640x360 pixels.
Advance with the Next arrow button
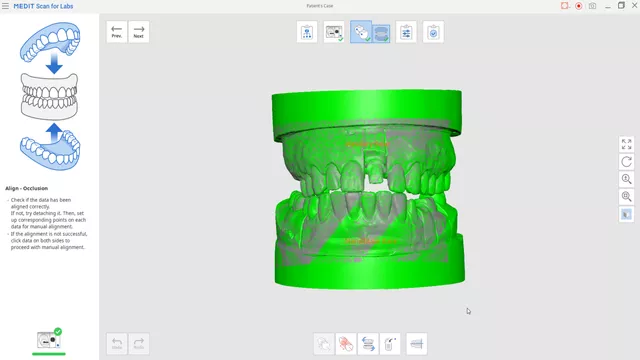click(139, 32)
